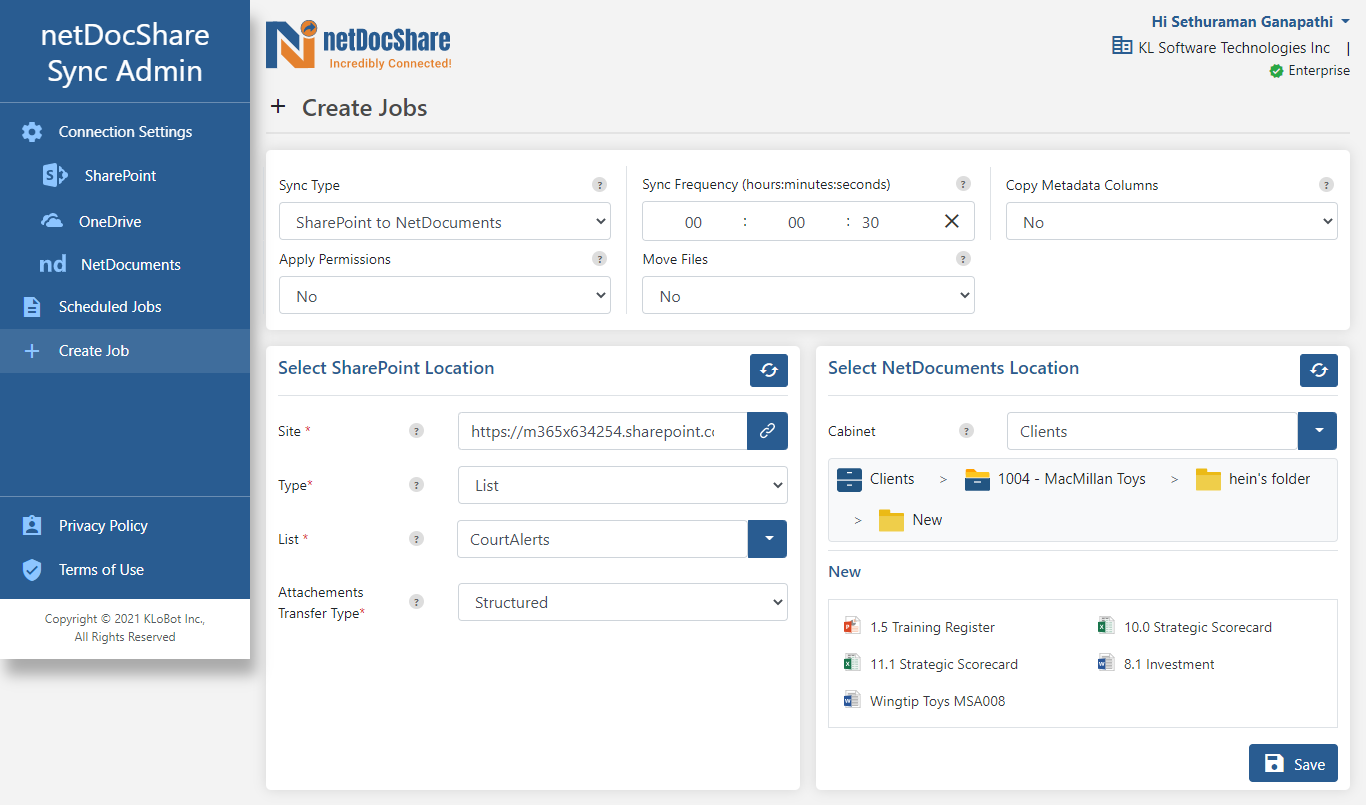Click the Connection Settings gear icon

click(32, 132)
